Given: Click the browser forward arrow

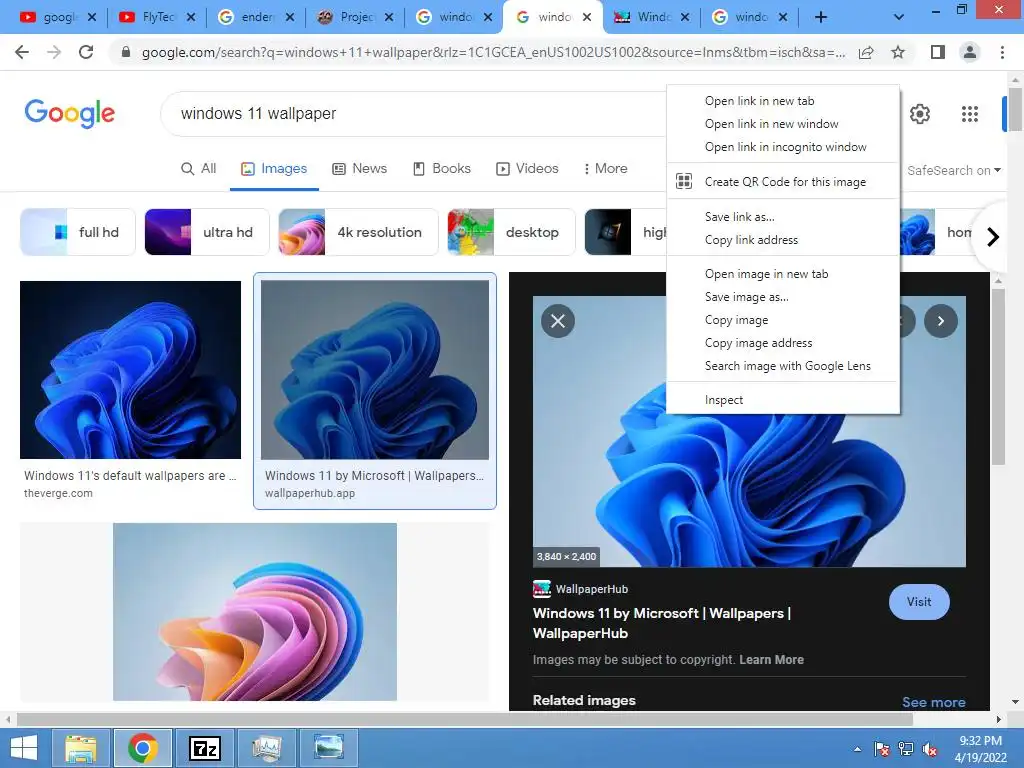Looking at the screenshot, I should click(54, 52).
